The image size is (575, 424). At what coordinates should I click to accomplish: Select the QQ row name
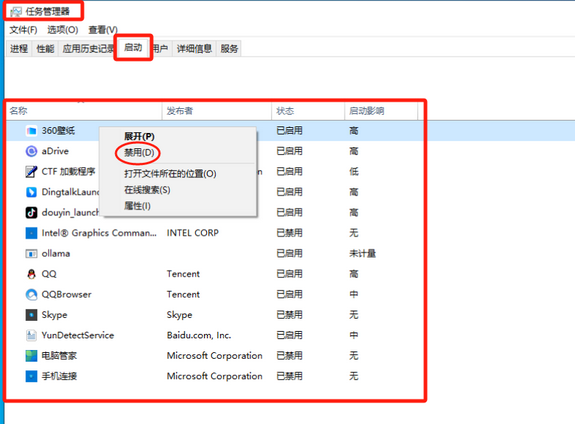(49, 274)
